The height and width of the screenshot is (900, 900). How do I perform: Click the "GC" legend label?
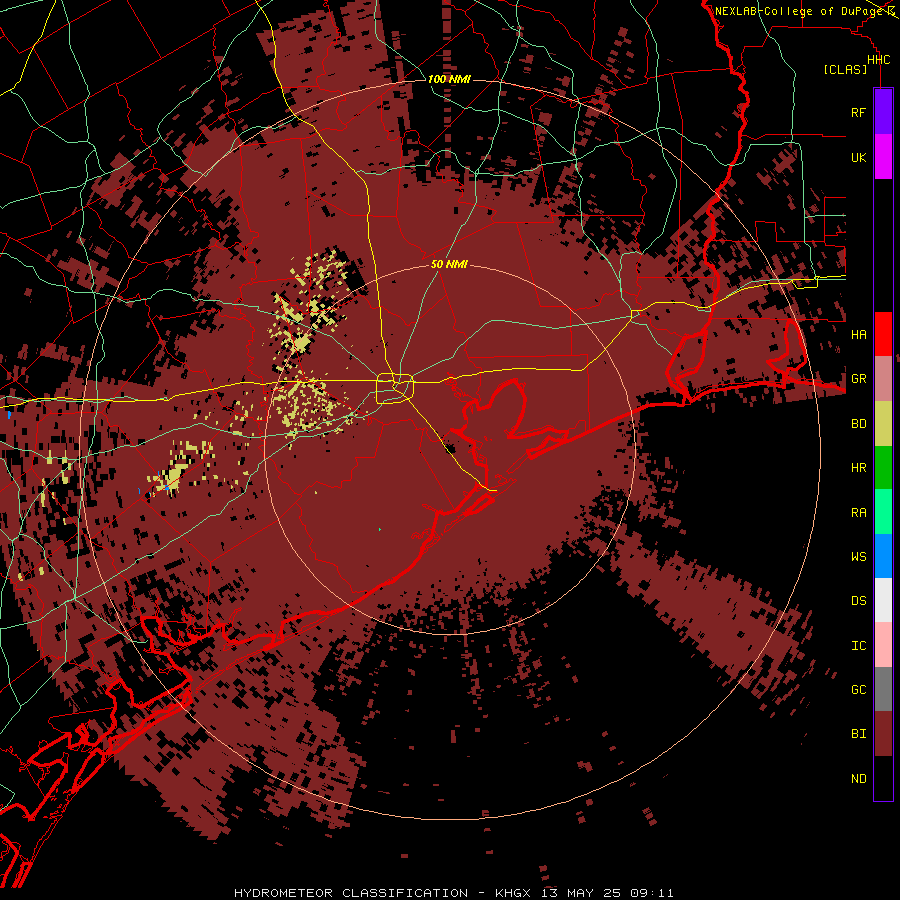[x=858, y=689]
